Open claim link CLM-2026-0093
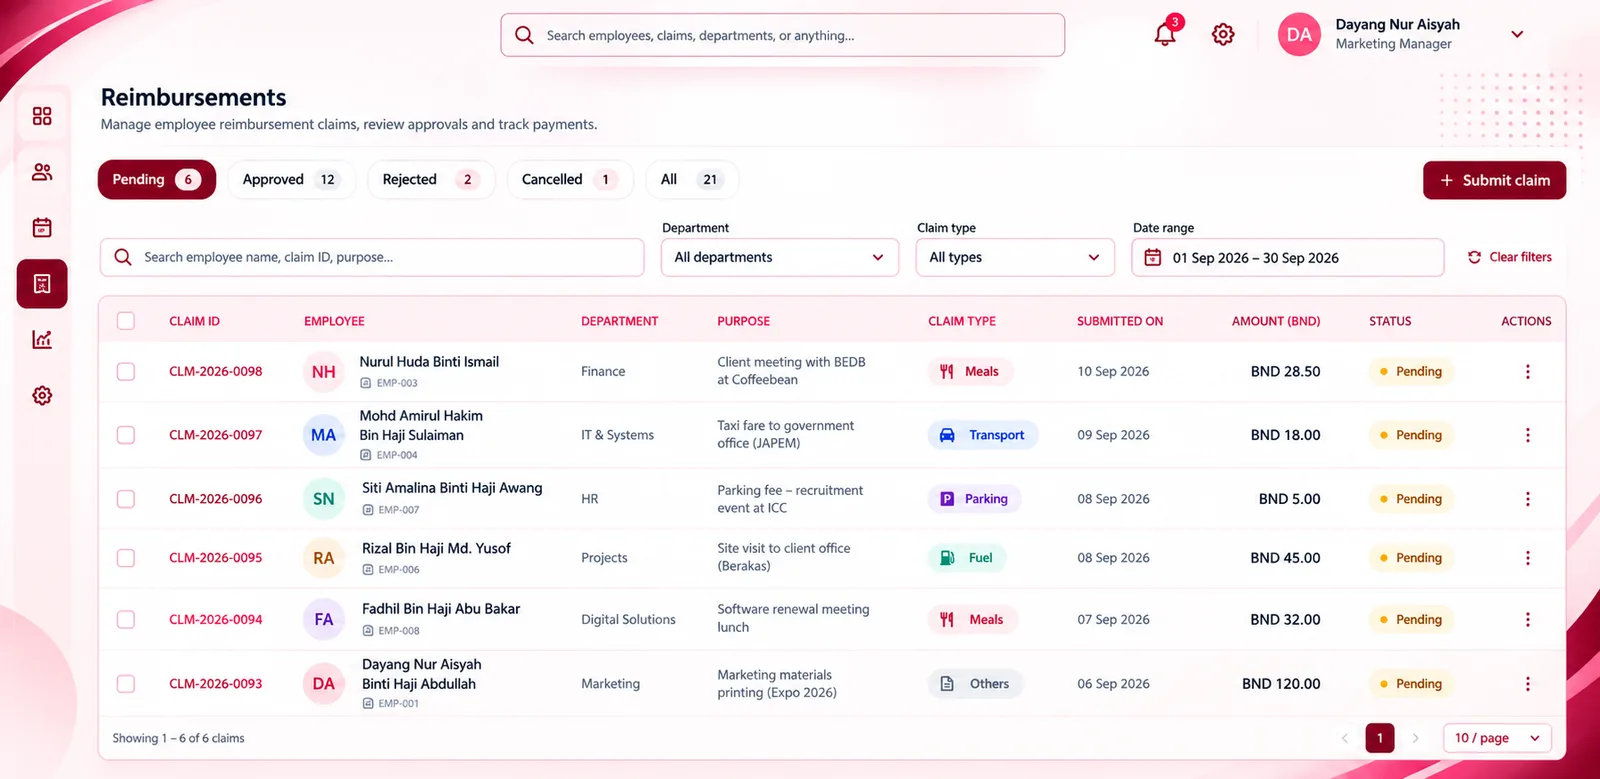 (x=216, y=684)
